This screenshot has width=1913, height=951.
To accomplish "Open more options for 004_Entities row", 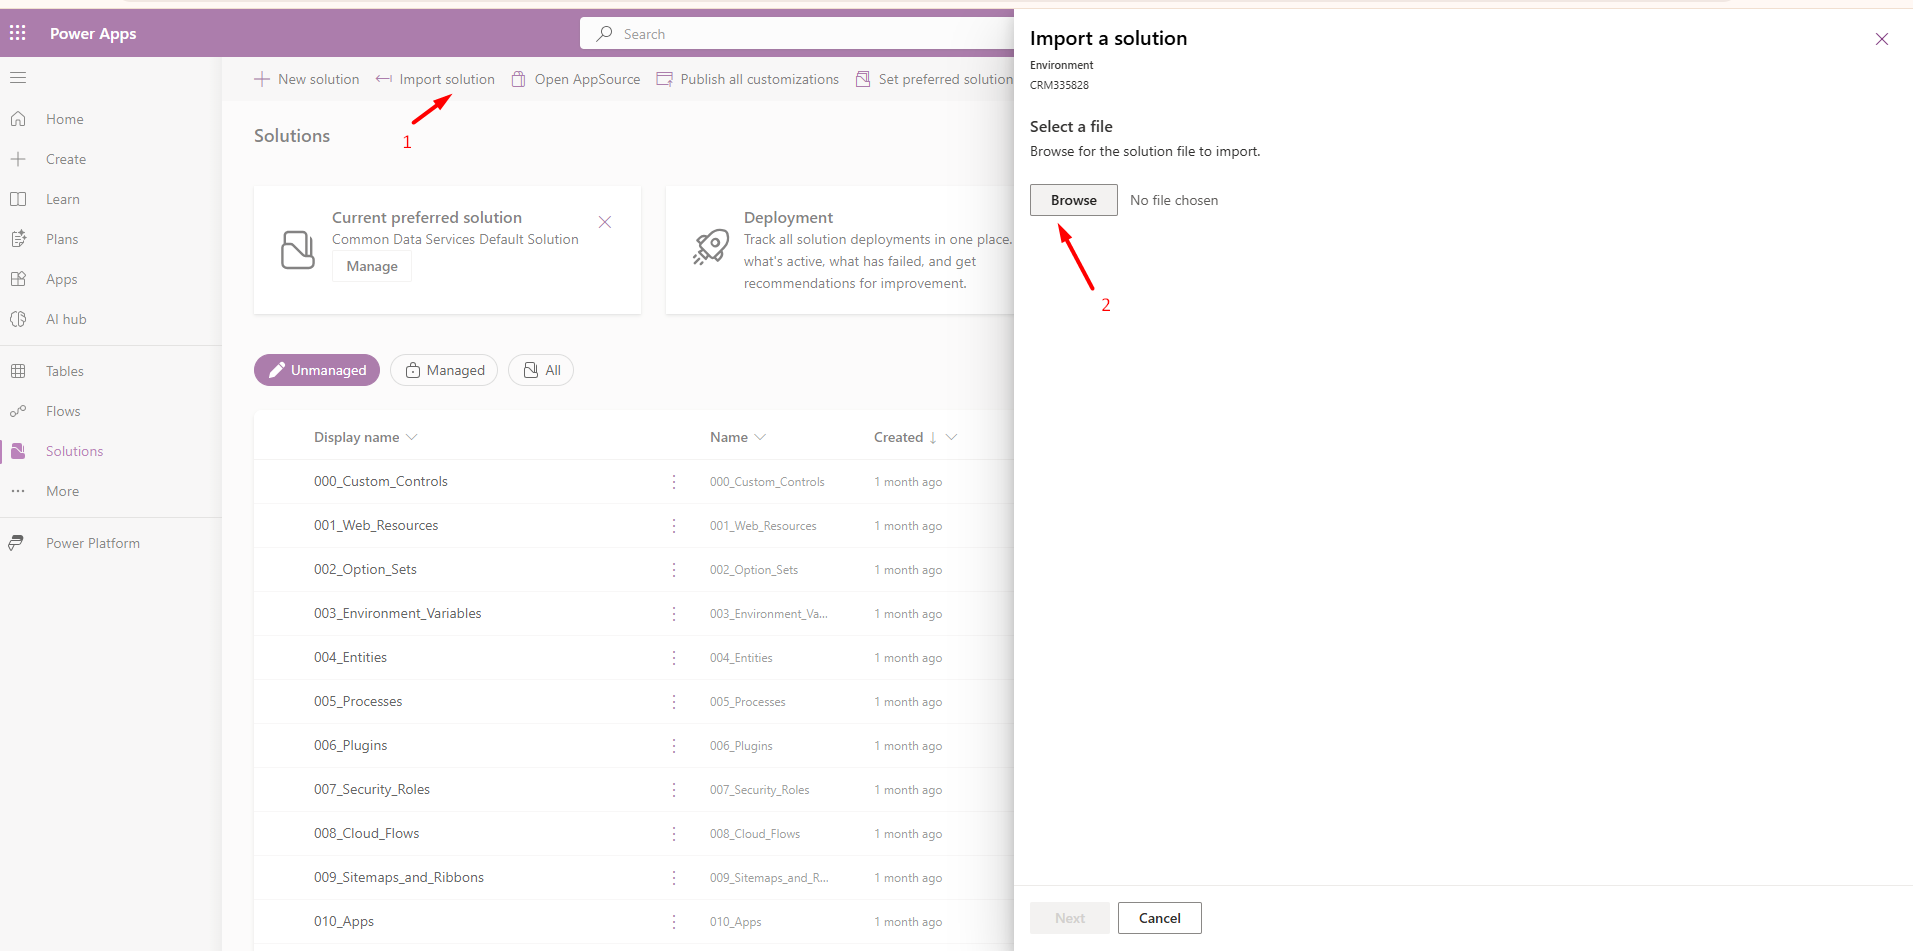I will pyautogui.click(x=674, y=657).
